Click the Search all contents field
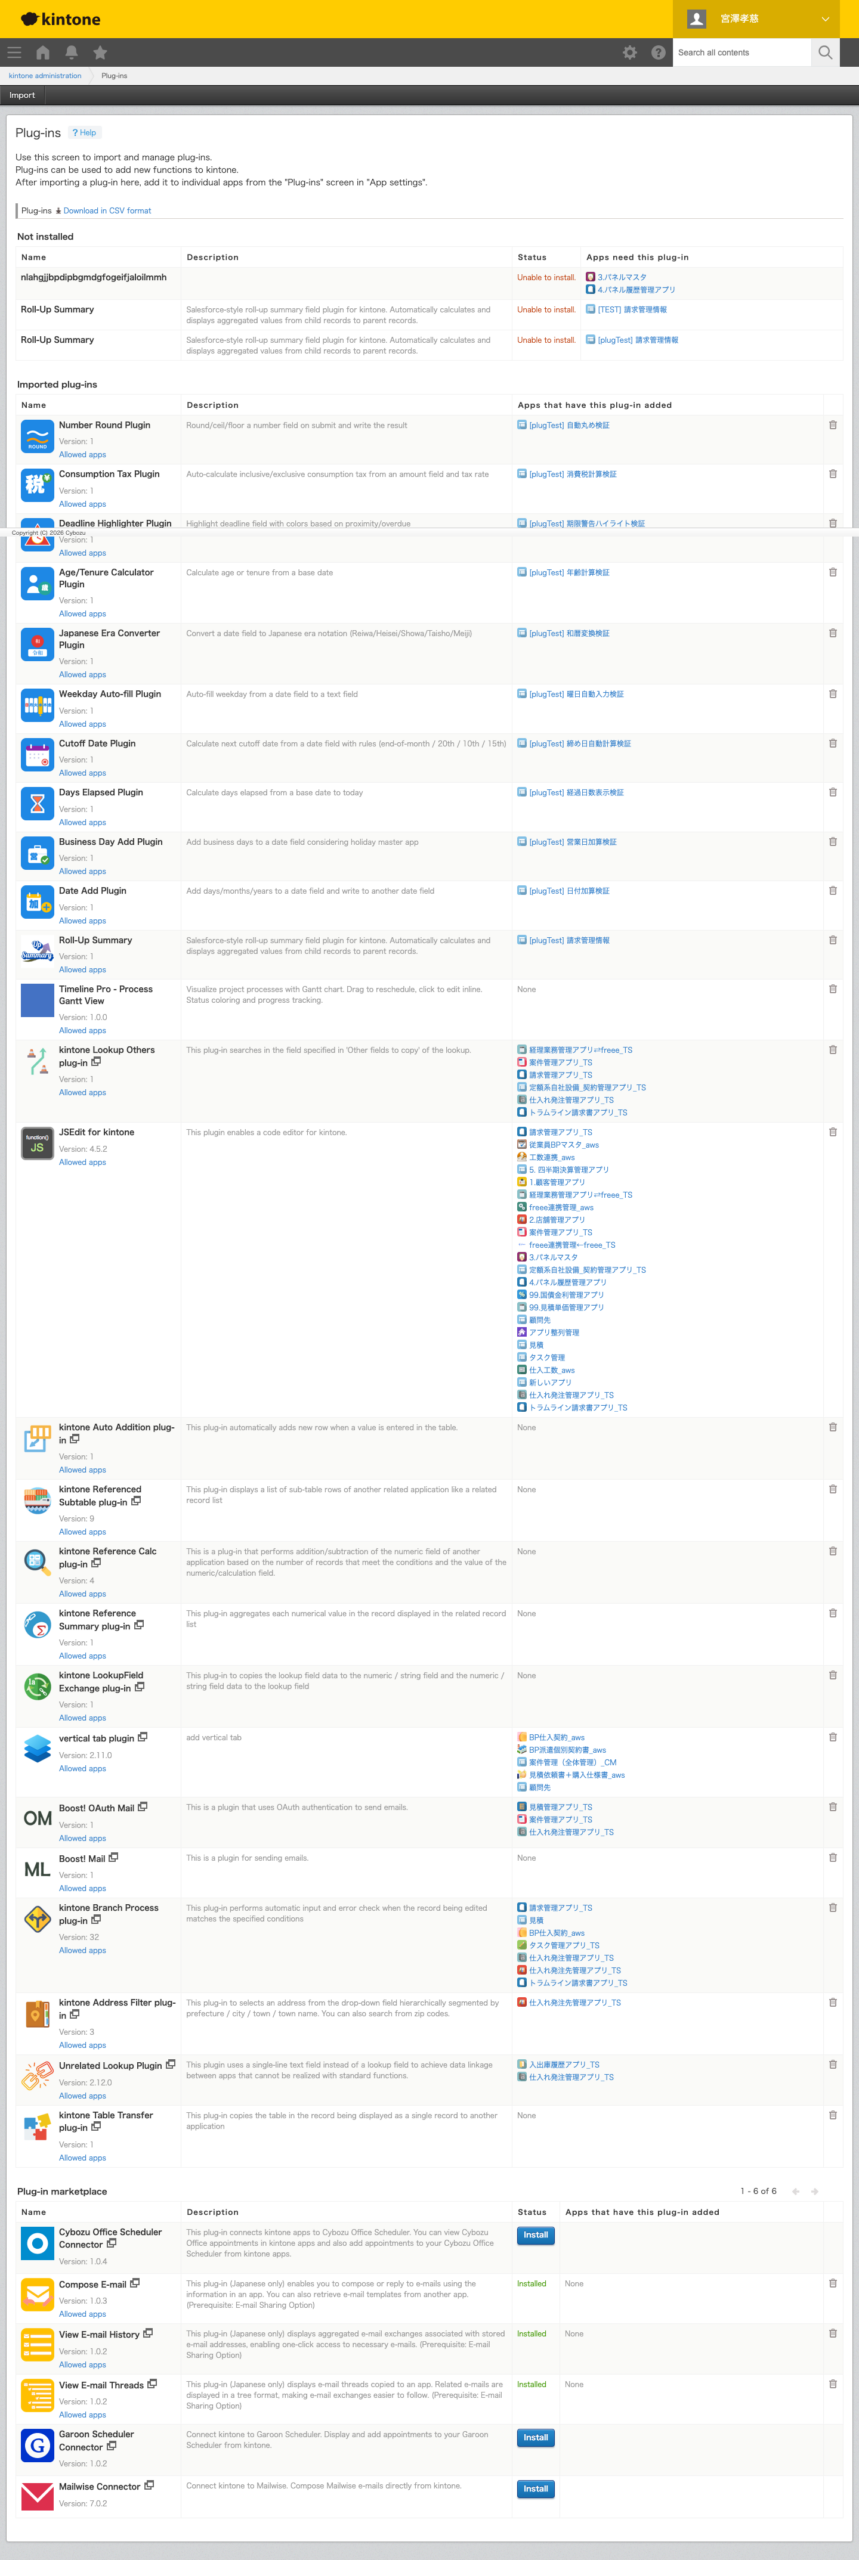859x2560 pixels. 741,53
